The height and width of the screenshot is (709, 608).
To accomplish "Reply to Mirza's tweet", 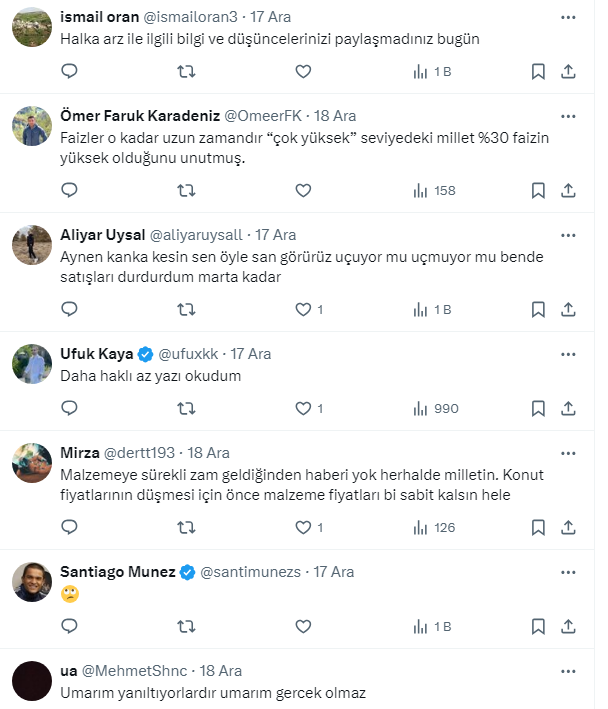I will (x=69, y=527).
